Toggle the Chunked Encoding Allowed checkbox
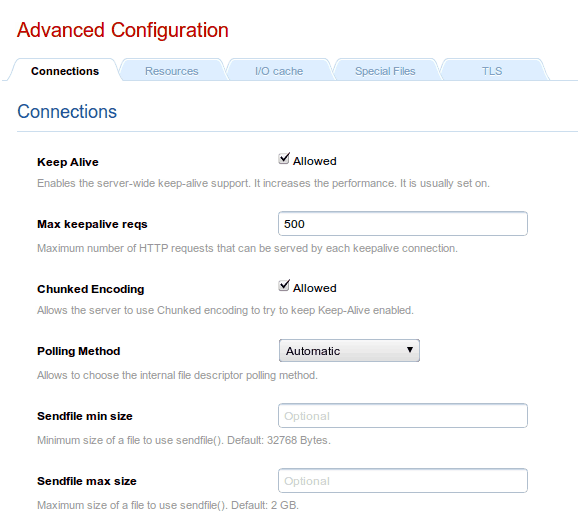 284,286
